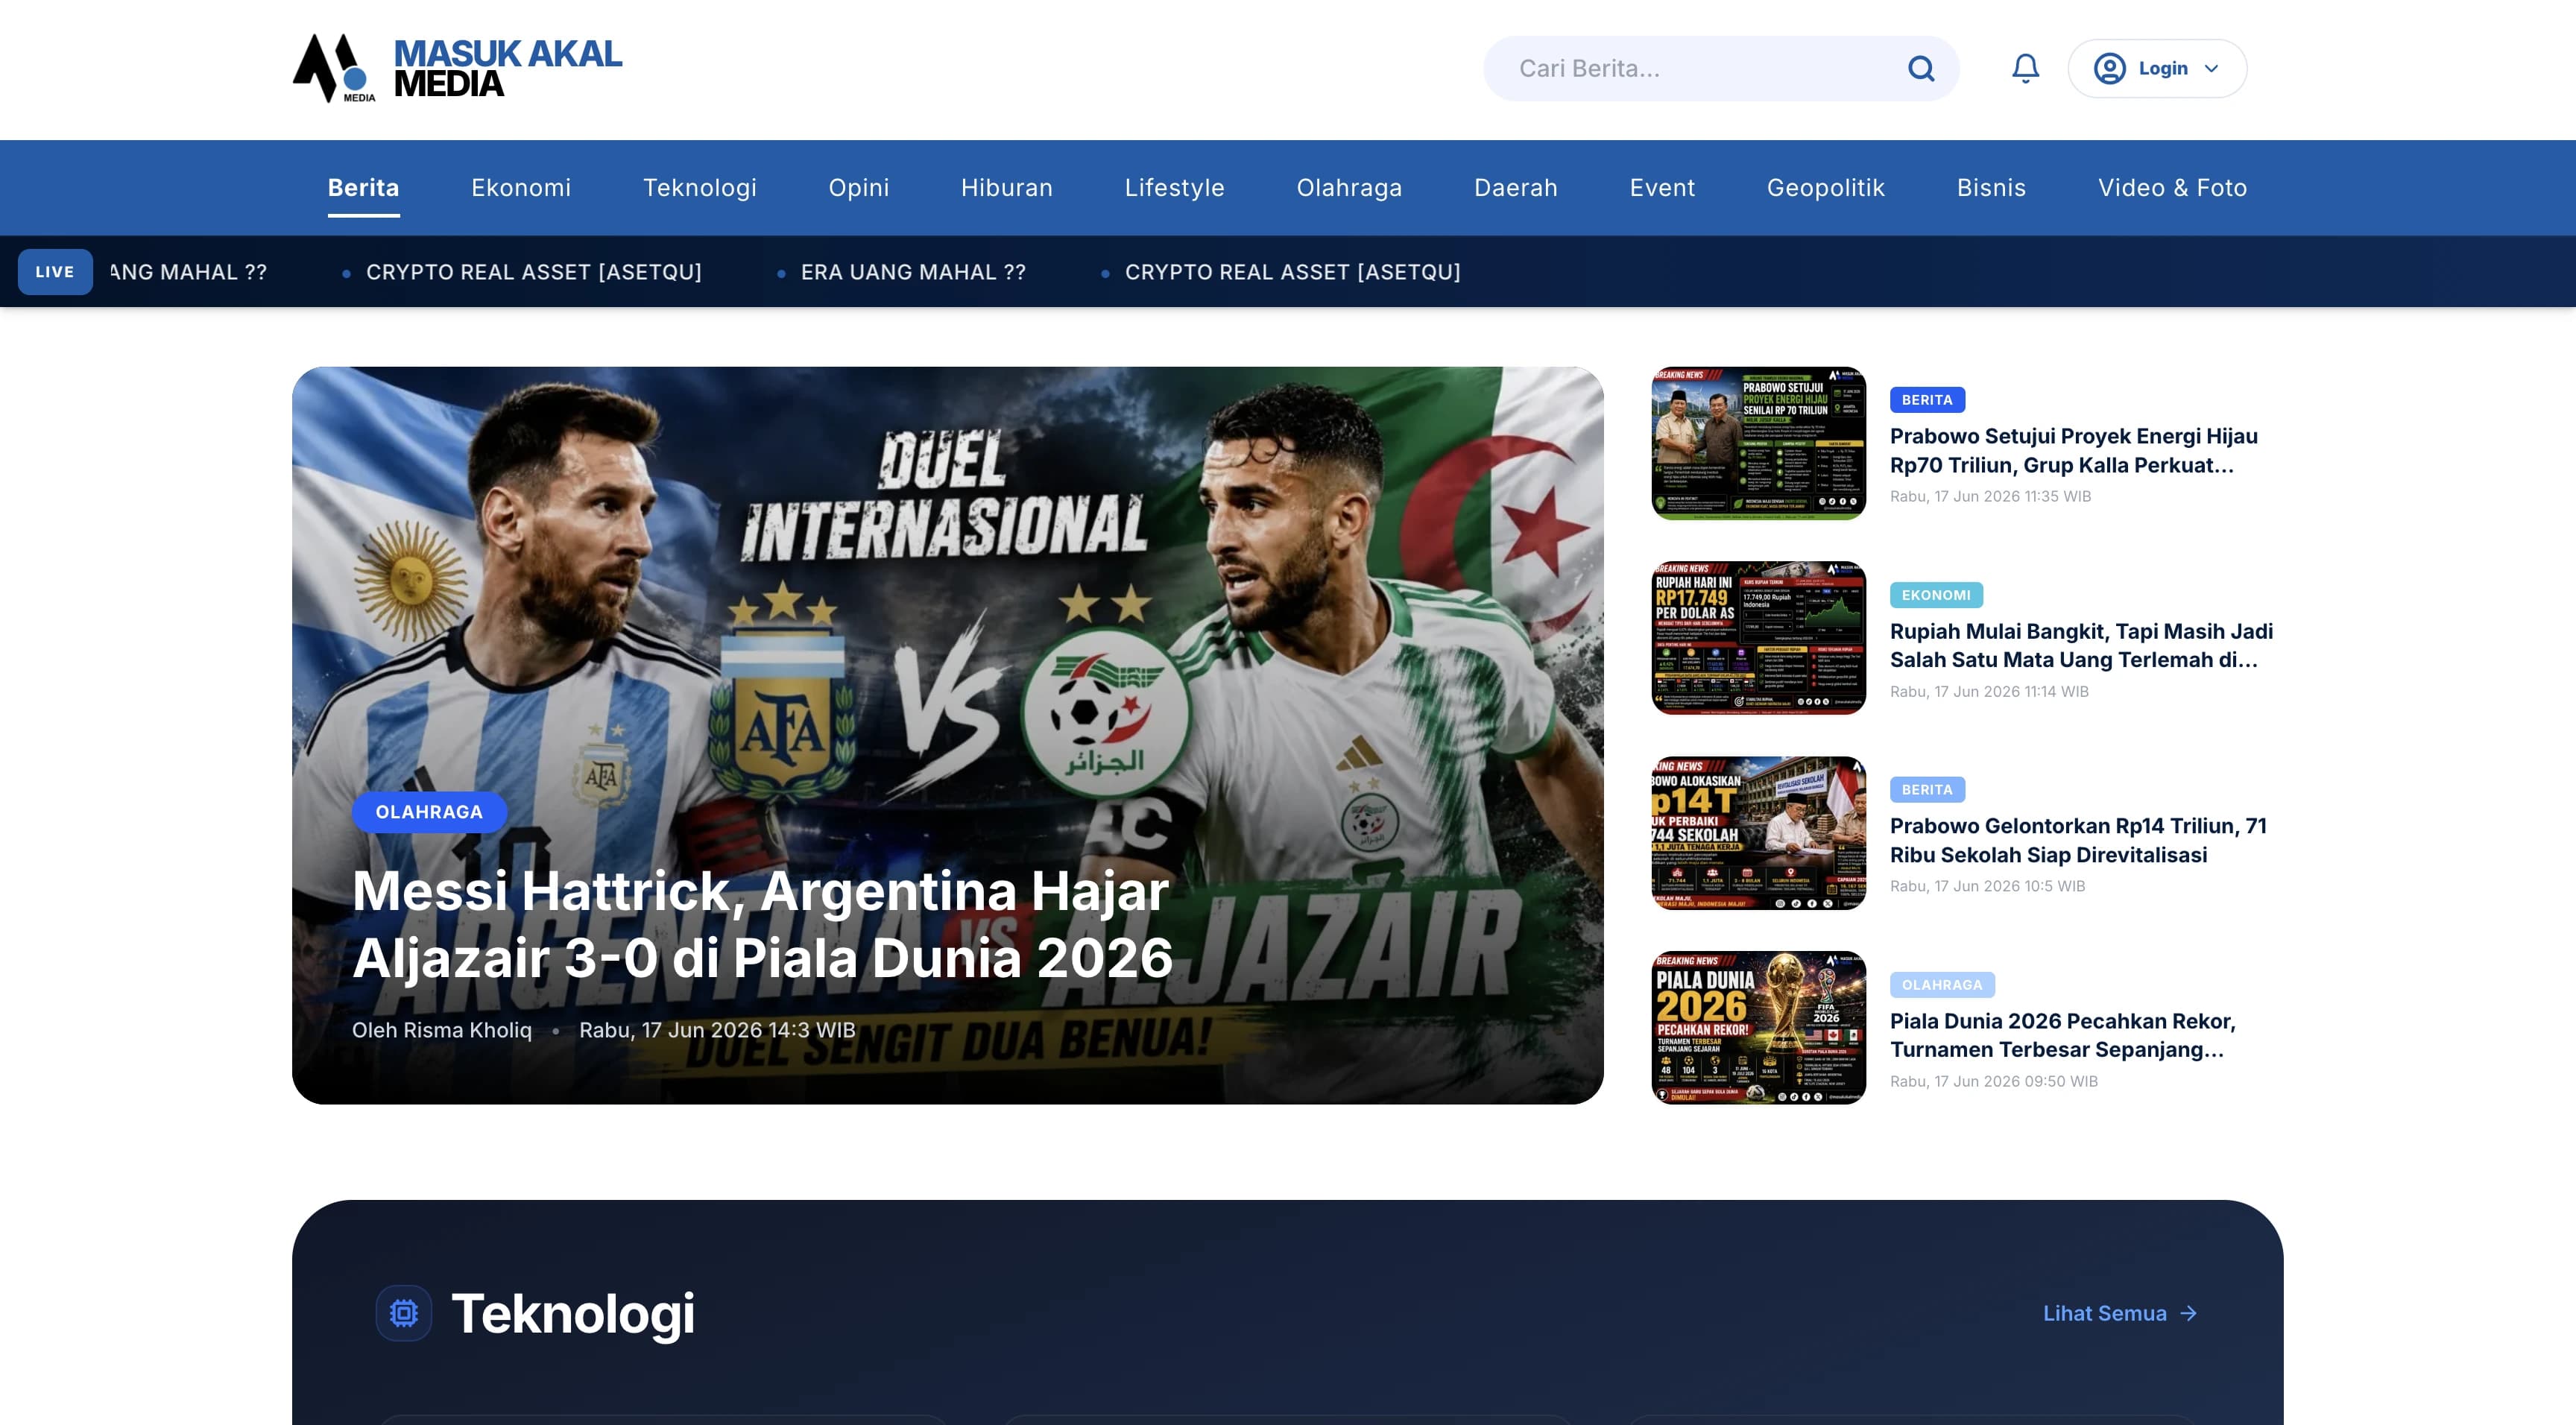2576x1425 pixels.
Task: Click the timestamp 10:5 WIB
Action: 1987,886
